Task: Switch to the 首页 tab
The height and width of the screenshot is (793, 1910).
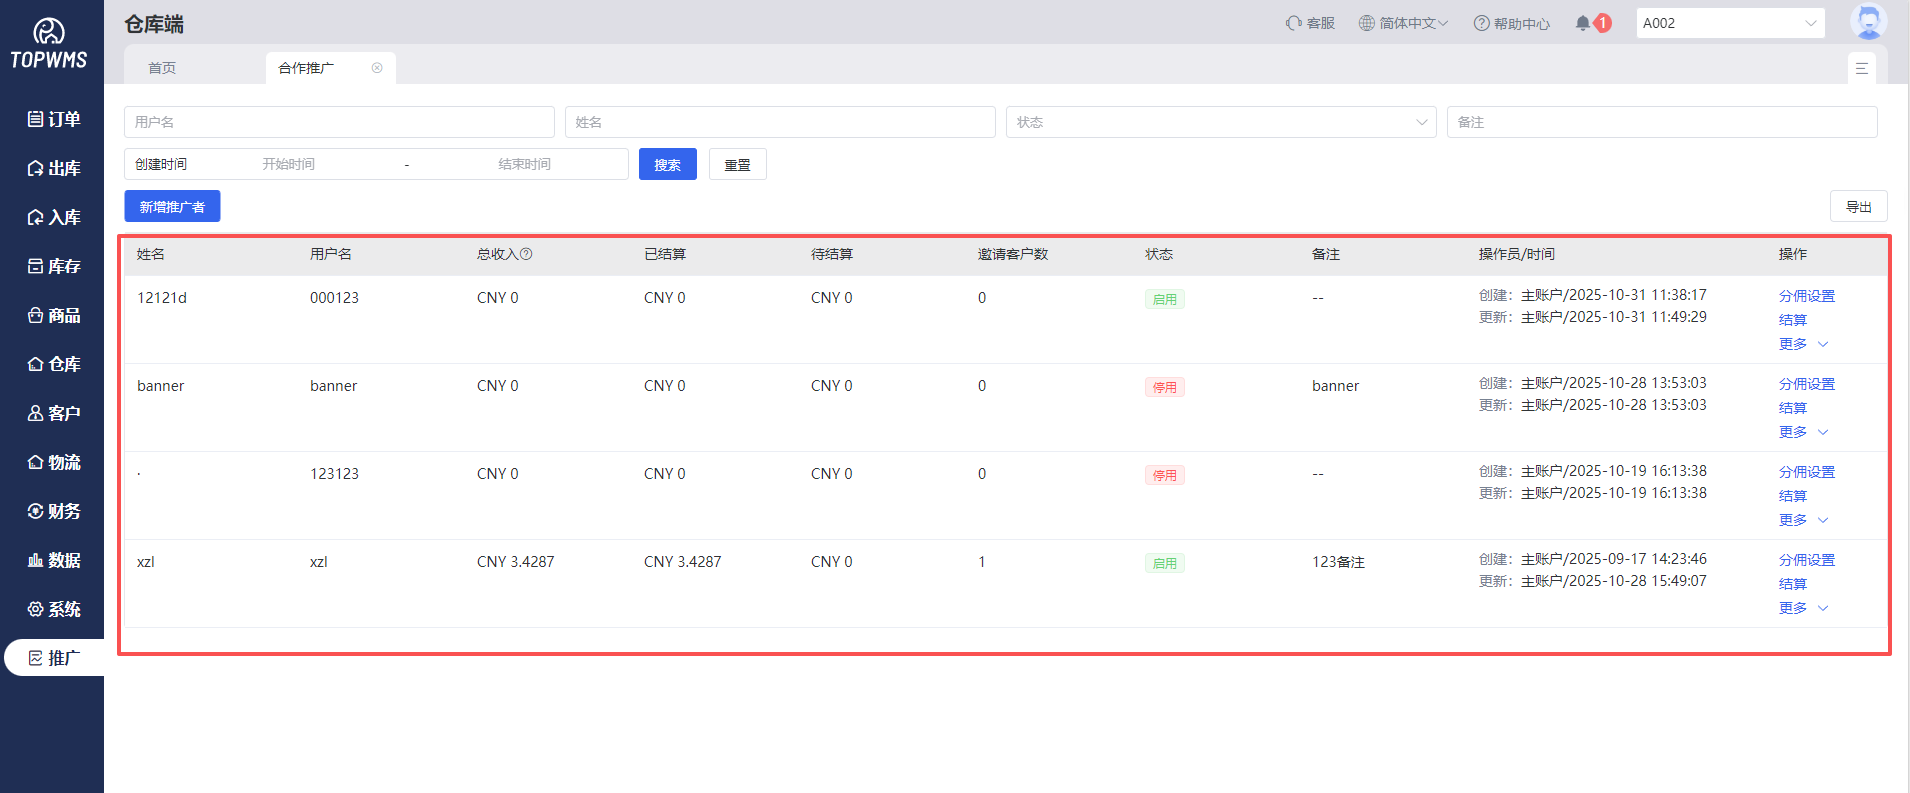Action: (x=162, y=68)
